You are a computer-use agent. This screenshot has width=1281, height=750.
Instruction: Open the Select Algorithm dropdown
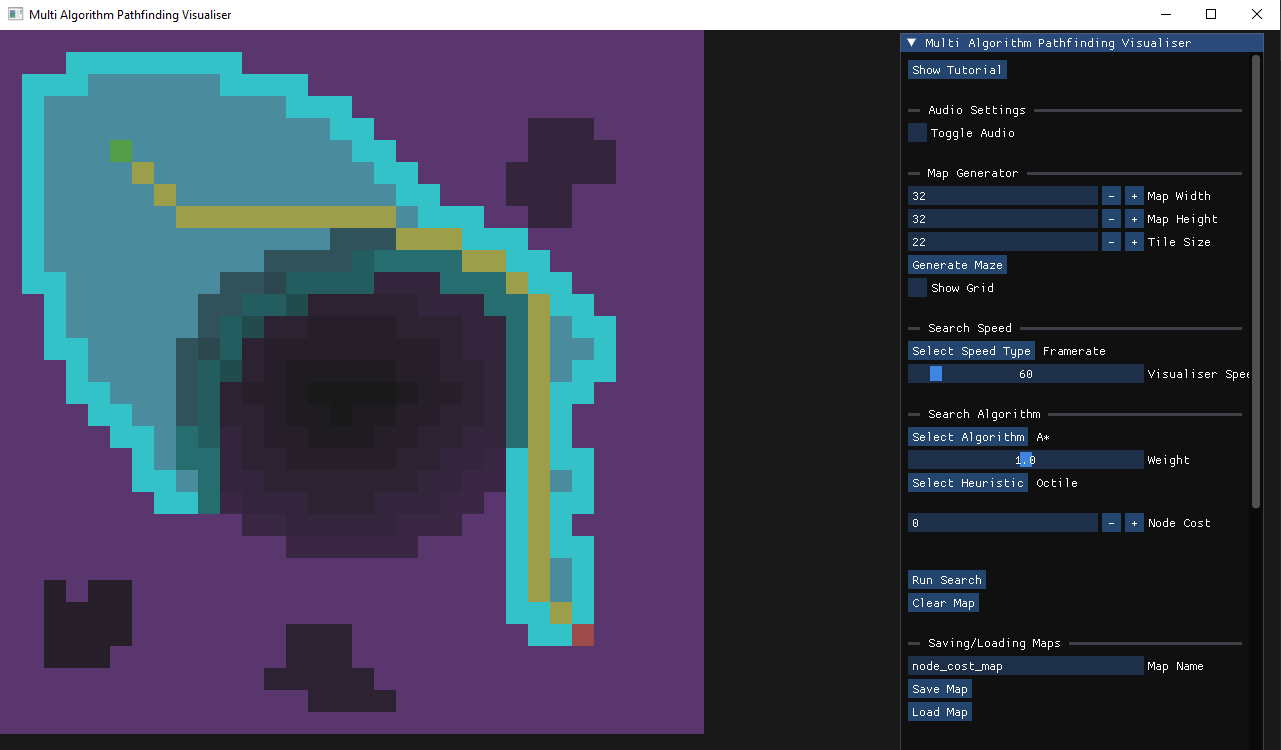968,437
